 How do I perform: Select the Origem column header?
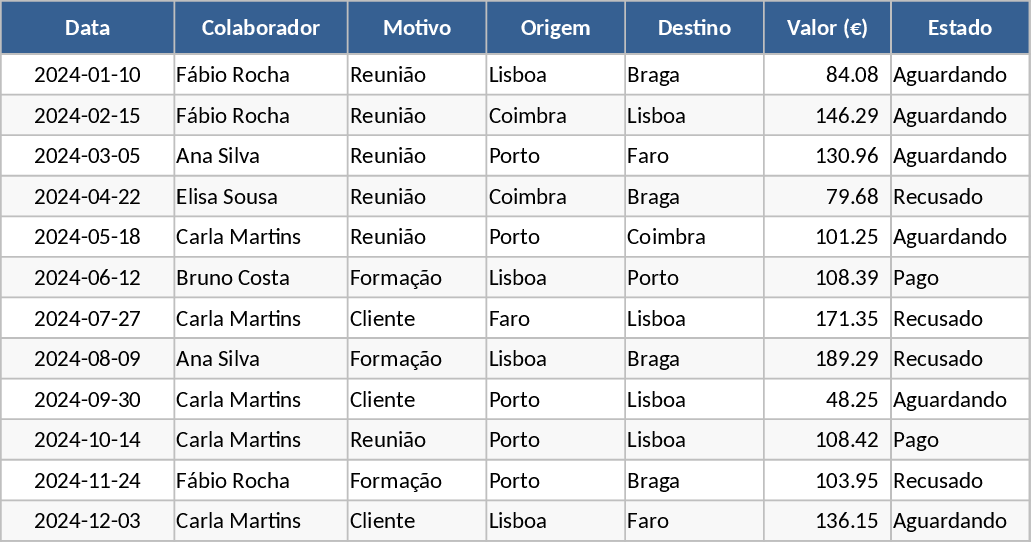coord(555,28)
